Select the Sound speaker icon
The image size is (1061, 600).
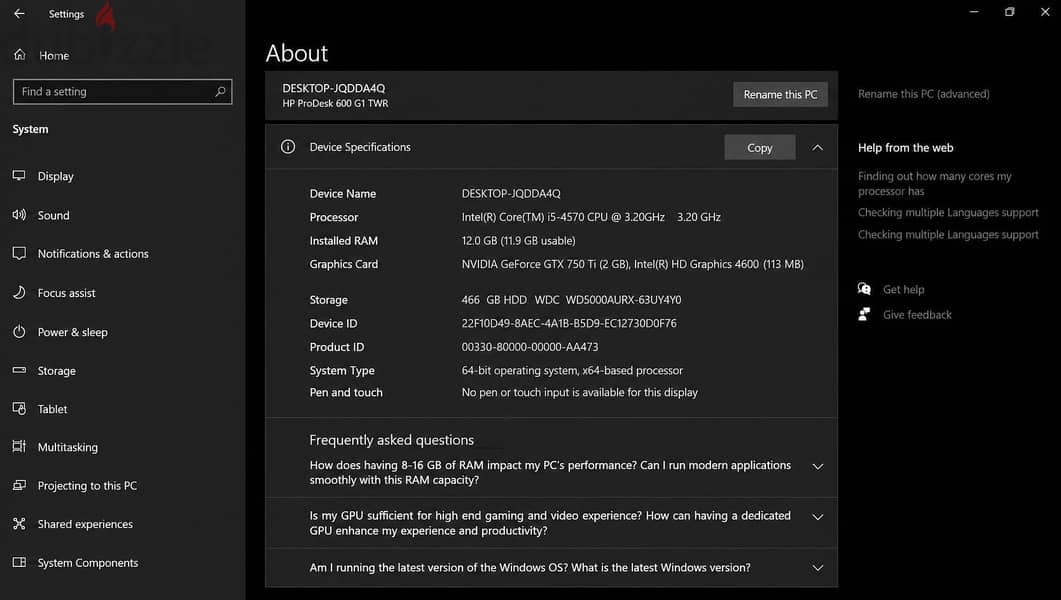19,214
